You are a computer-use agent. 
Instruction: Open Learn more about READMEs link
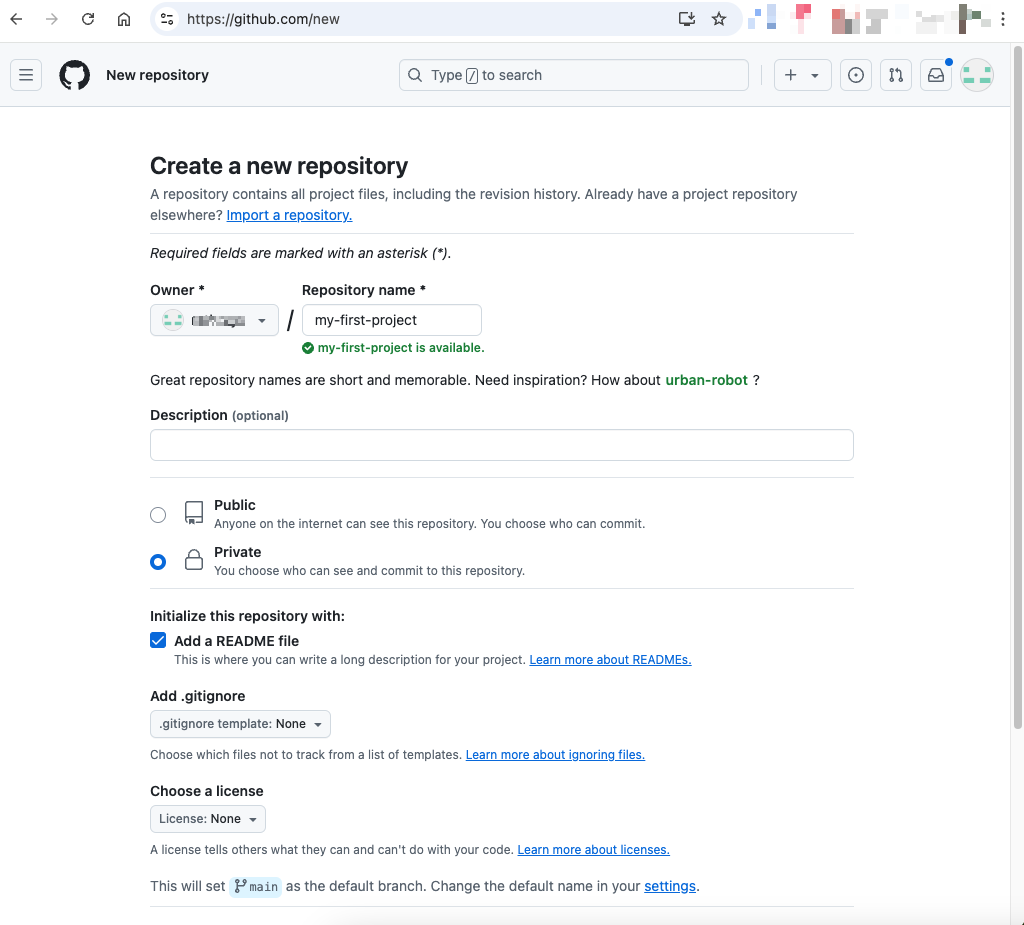click(610, 660)
